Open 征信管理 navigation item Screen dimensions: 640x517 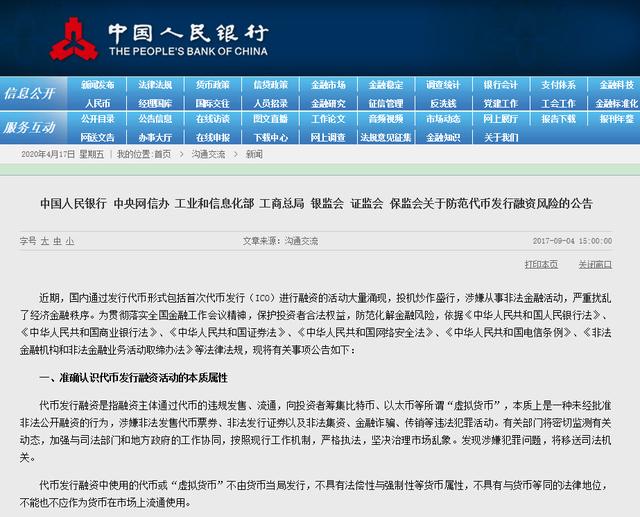[x=386, y=103]
